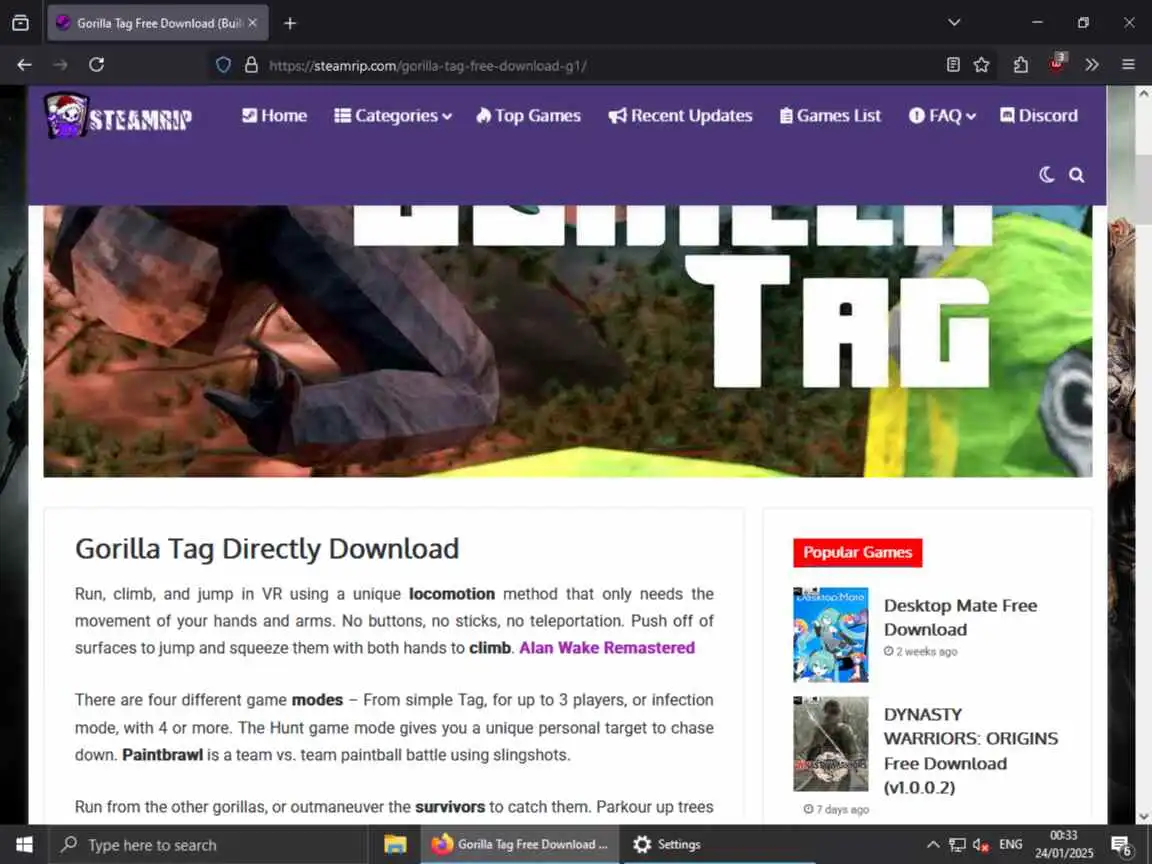Open the extensions puzzle icon
This screenshot has height=864, width=1152.
pyautogui.click(x=1020, y=65)
